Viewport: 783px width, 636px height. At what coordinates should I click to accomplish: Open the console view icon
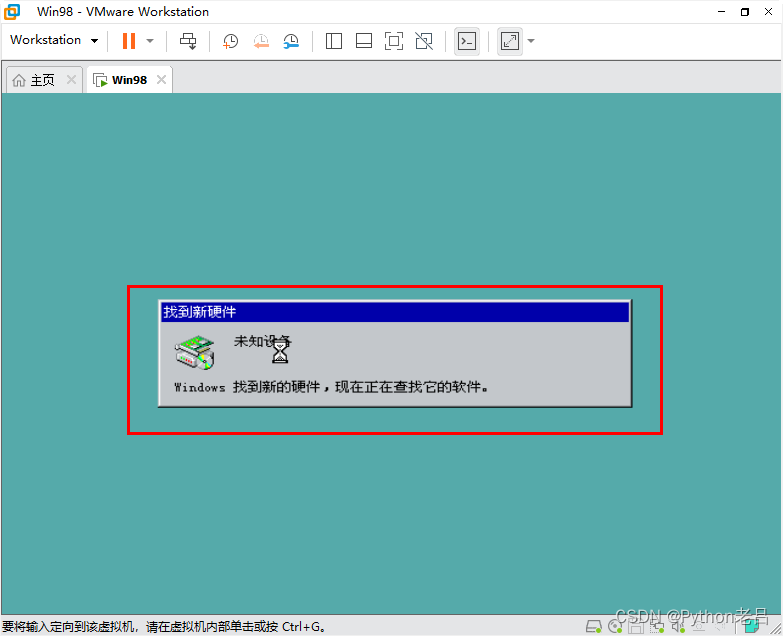tap(467, 41)
